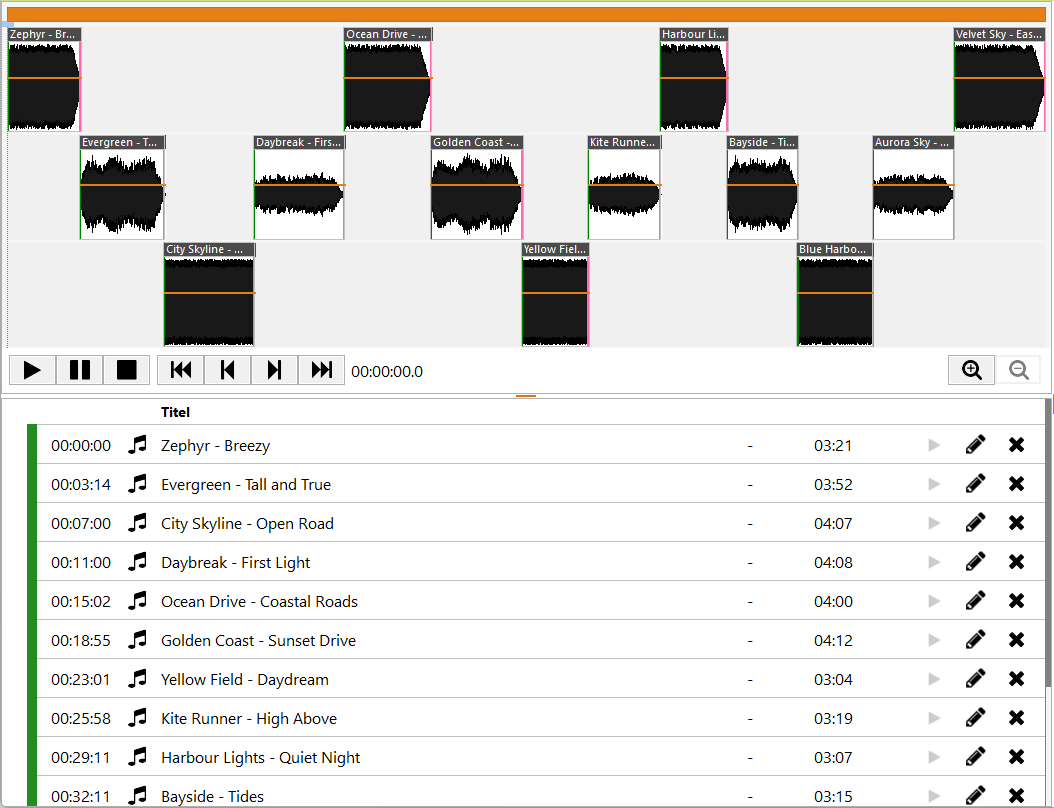Screen dimensions: 1054x808
Task: Select the Zephyr clip in the timeline
Action: [44, 79]
